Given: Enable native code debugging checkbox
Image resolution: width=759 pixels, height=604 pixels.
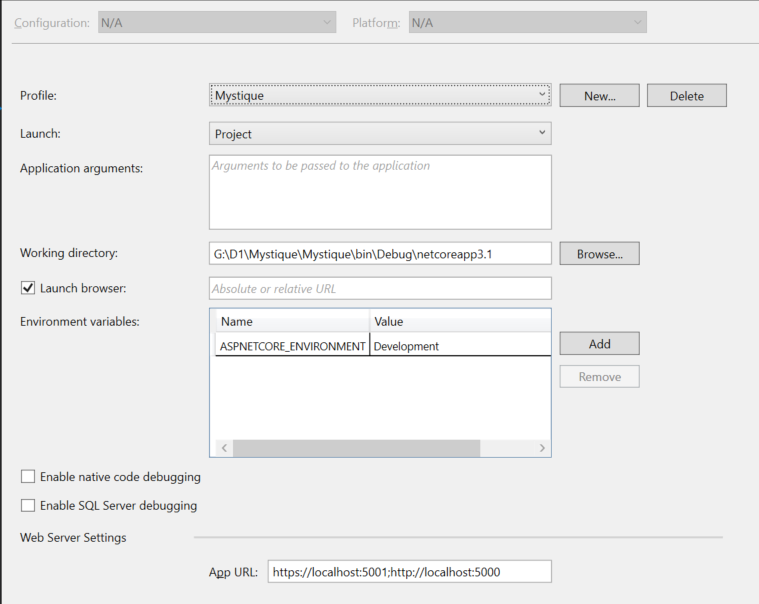Looking at the screenshot, I should [x=28, y=477].
